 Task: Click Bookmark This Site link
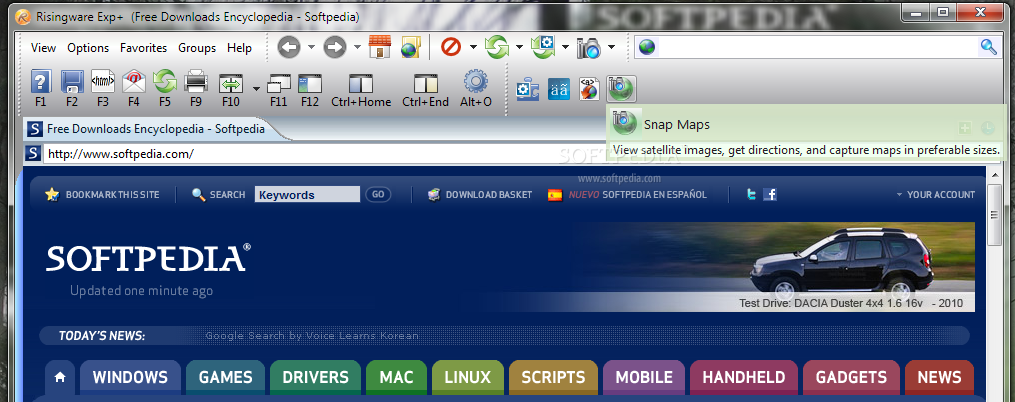tap(102, 194)
